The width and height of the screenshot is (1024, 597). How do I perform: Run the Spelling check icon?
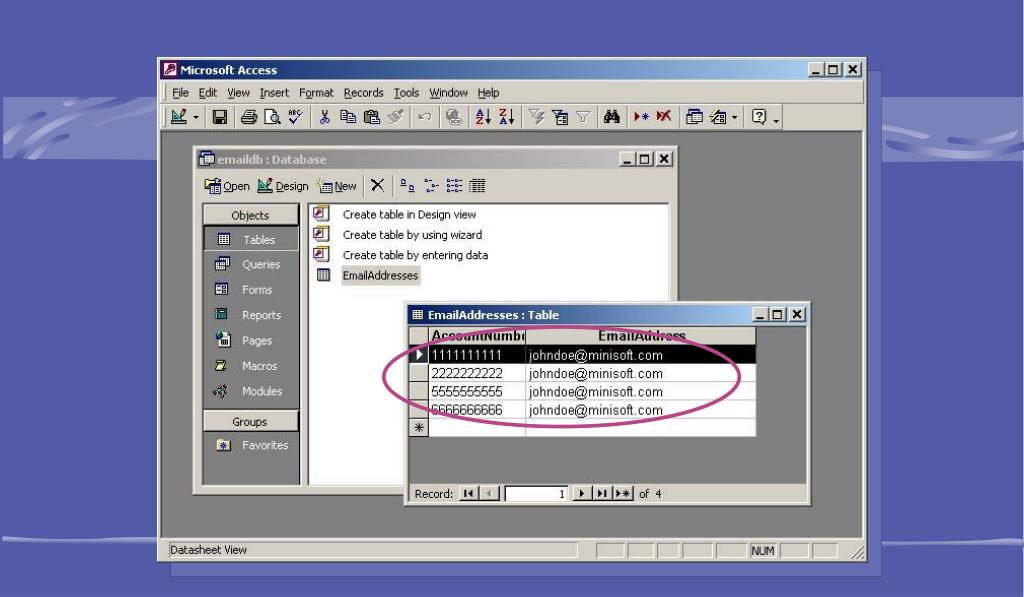click(x=295, y=117)
